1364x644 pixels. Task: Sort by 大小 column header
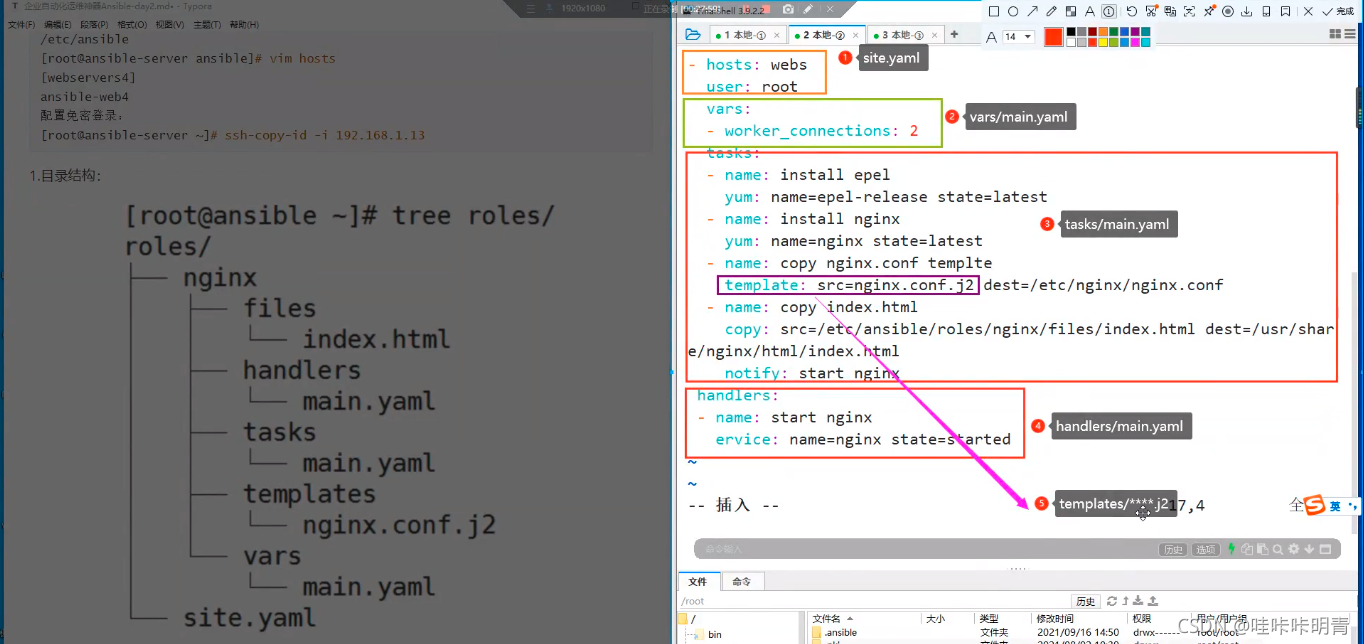[948, 619]
